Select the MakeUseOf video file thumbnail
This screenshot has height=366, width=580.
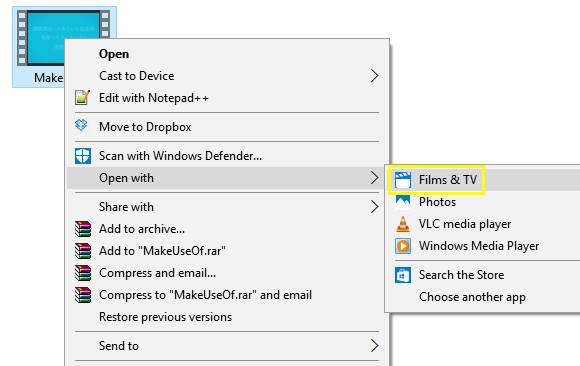point(64,39)
